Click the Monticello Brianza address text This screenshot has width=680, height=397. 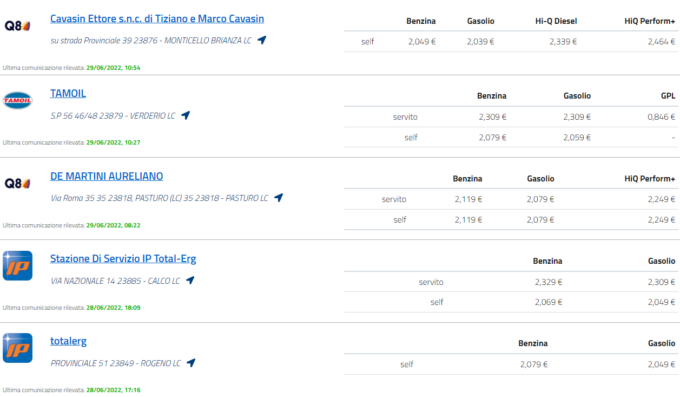coord(151,41)
